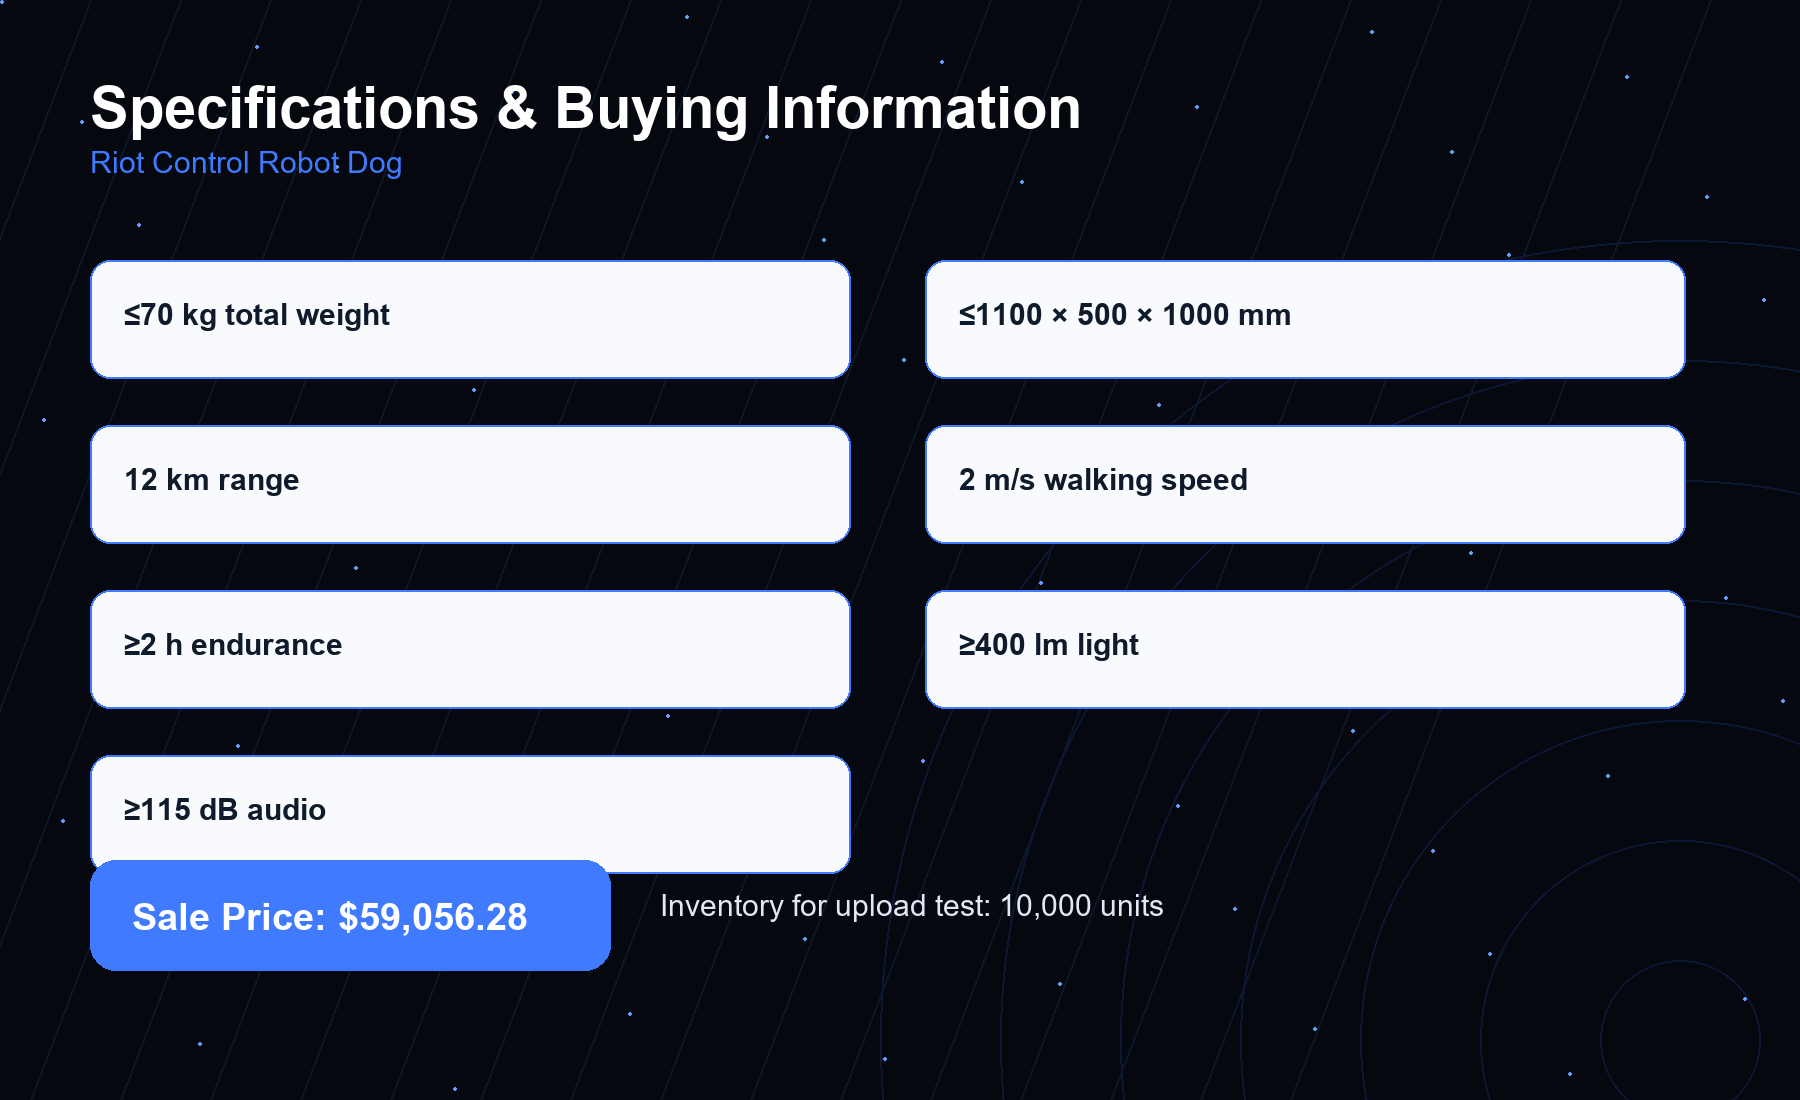This screenshot has height=1100, width=1800.
Task: Click the 'walking speed' label text
Action: [1146, 480]
